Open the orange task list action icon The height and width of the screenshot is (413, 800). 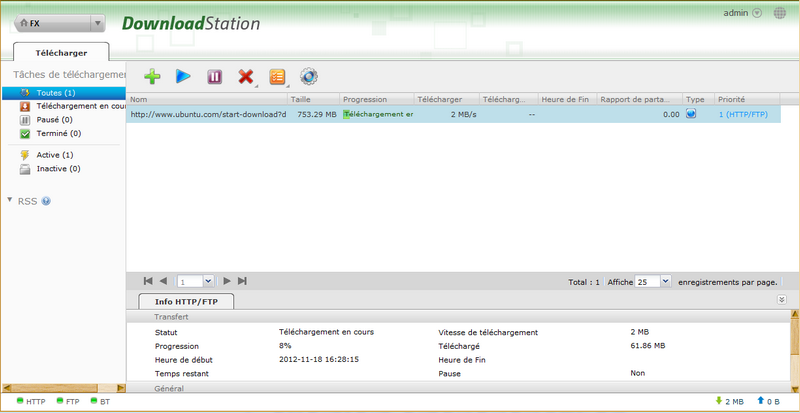(277, 77)
